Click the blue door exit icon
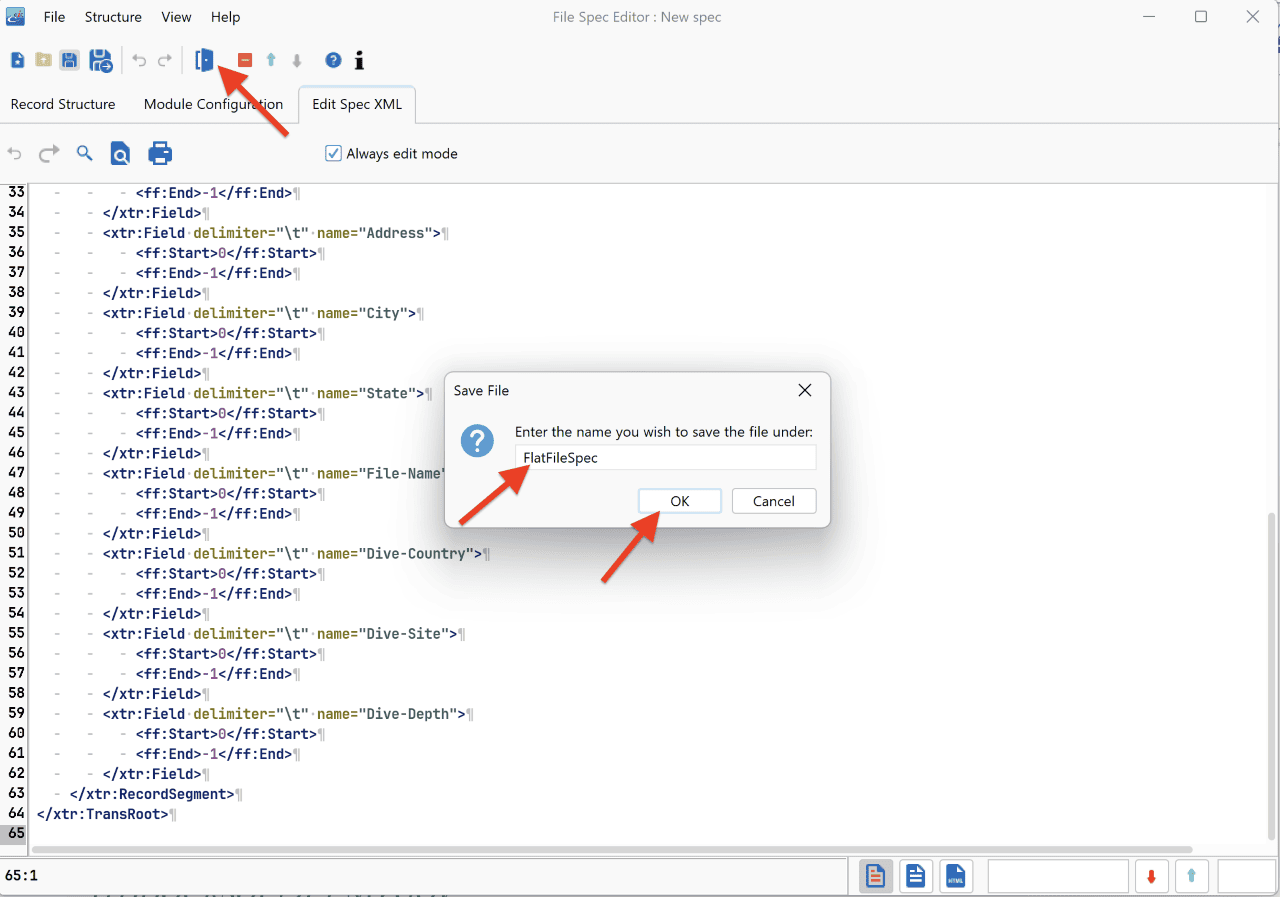Image resolution: width=1280 pixels, height=897 pixels. tap(204, 60)
